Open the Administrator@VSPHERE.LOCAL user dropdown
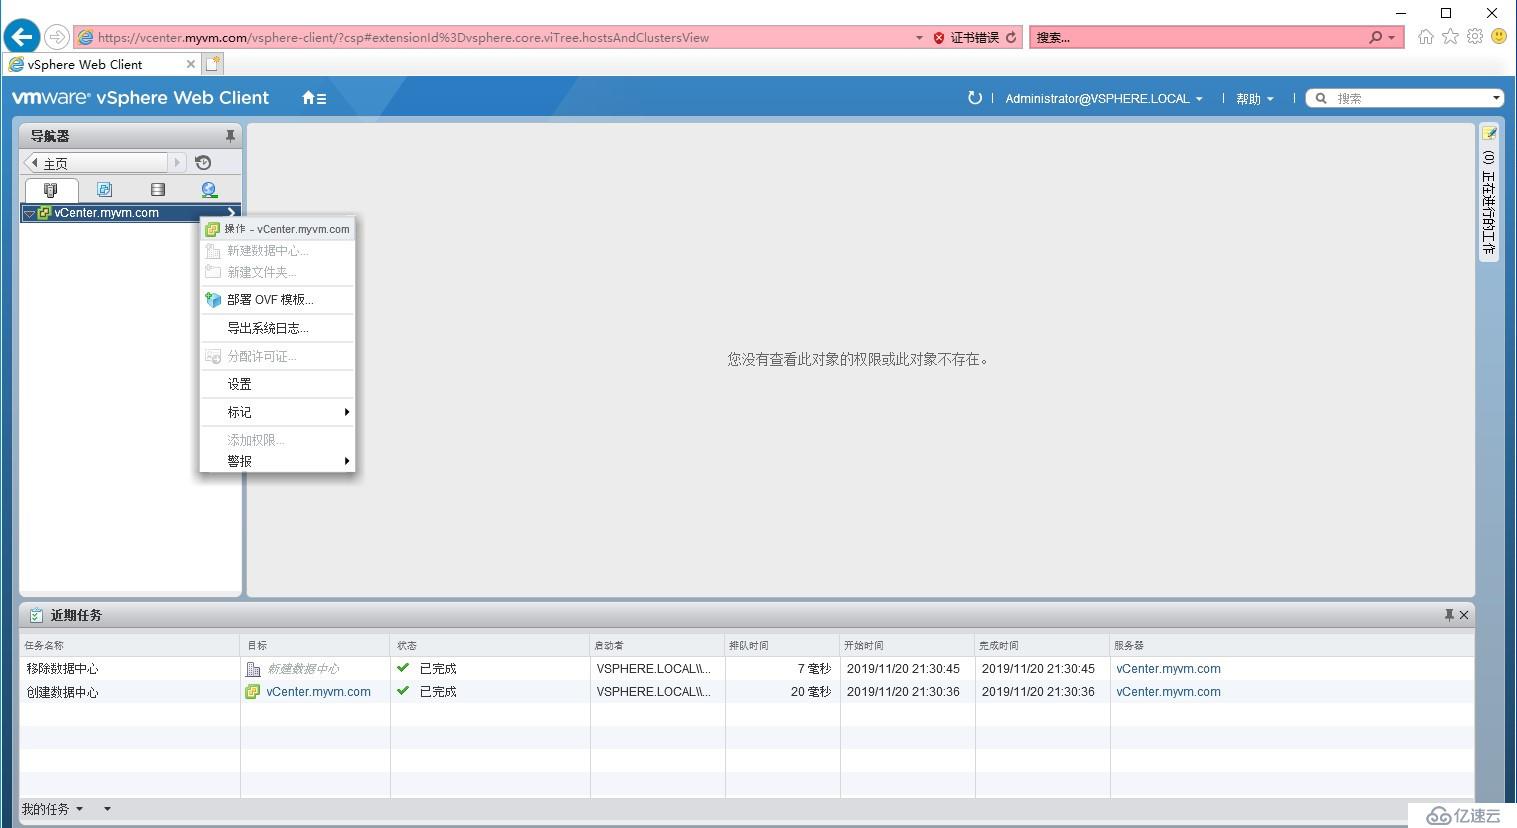This screenshot has width=1517, height=828. 1104,98
